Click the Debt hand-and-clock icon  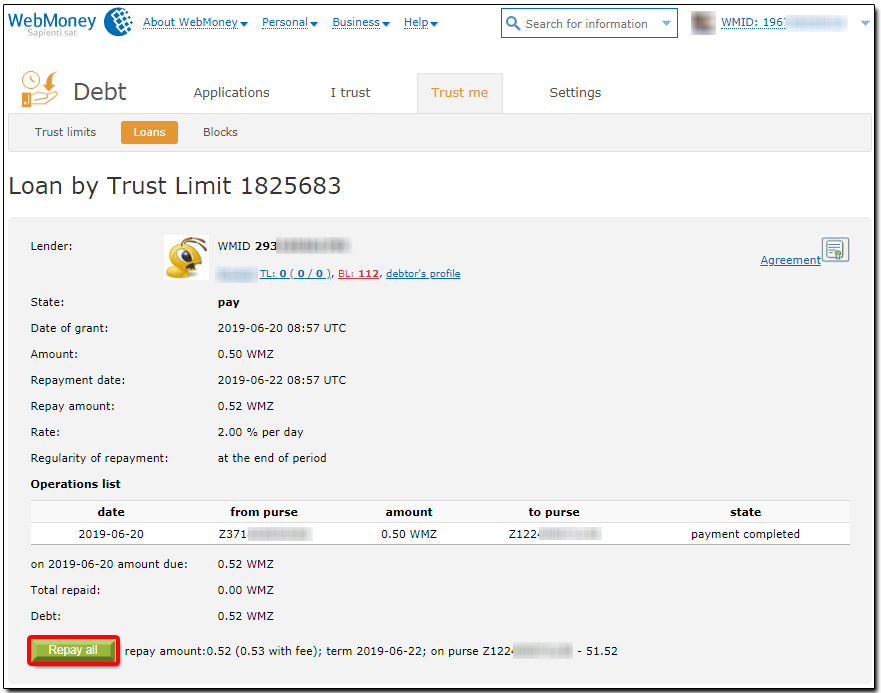(39, 89)
